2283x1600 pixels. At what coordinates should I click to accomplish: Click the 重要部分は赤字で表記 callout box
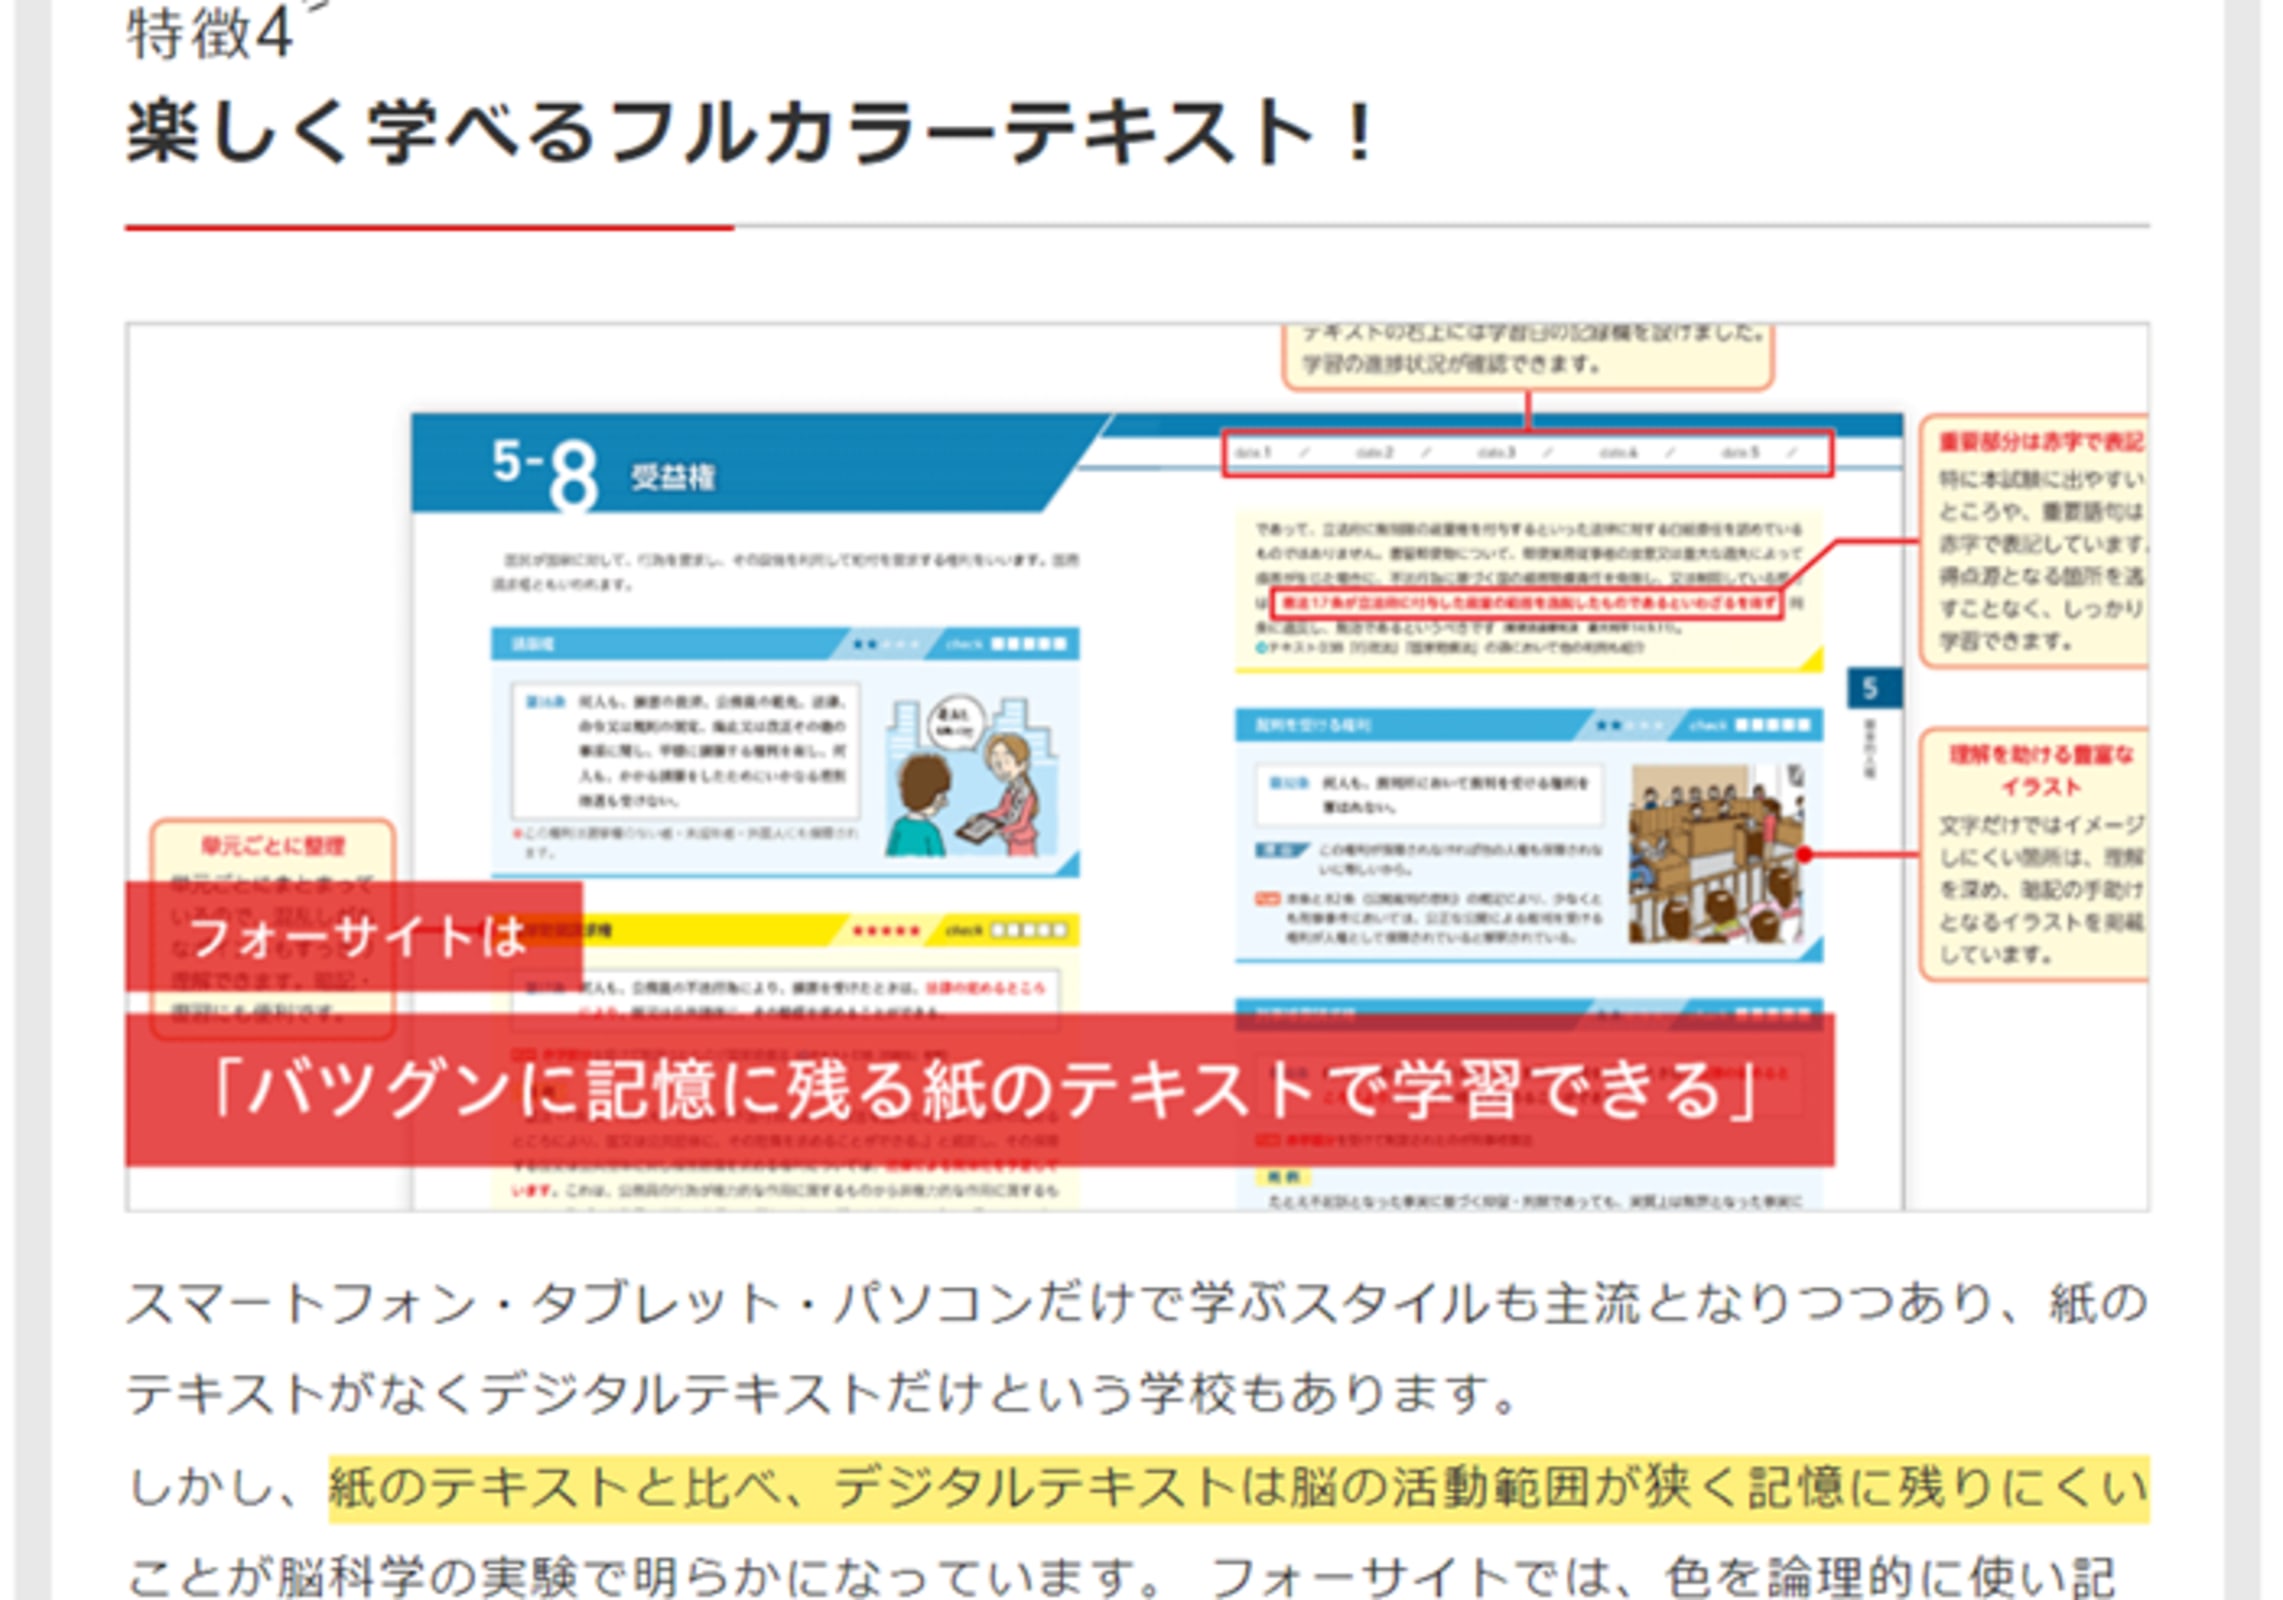(x=2034, y=540)
